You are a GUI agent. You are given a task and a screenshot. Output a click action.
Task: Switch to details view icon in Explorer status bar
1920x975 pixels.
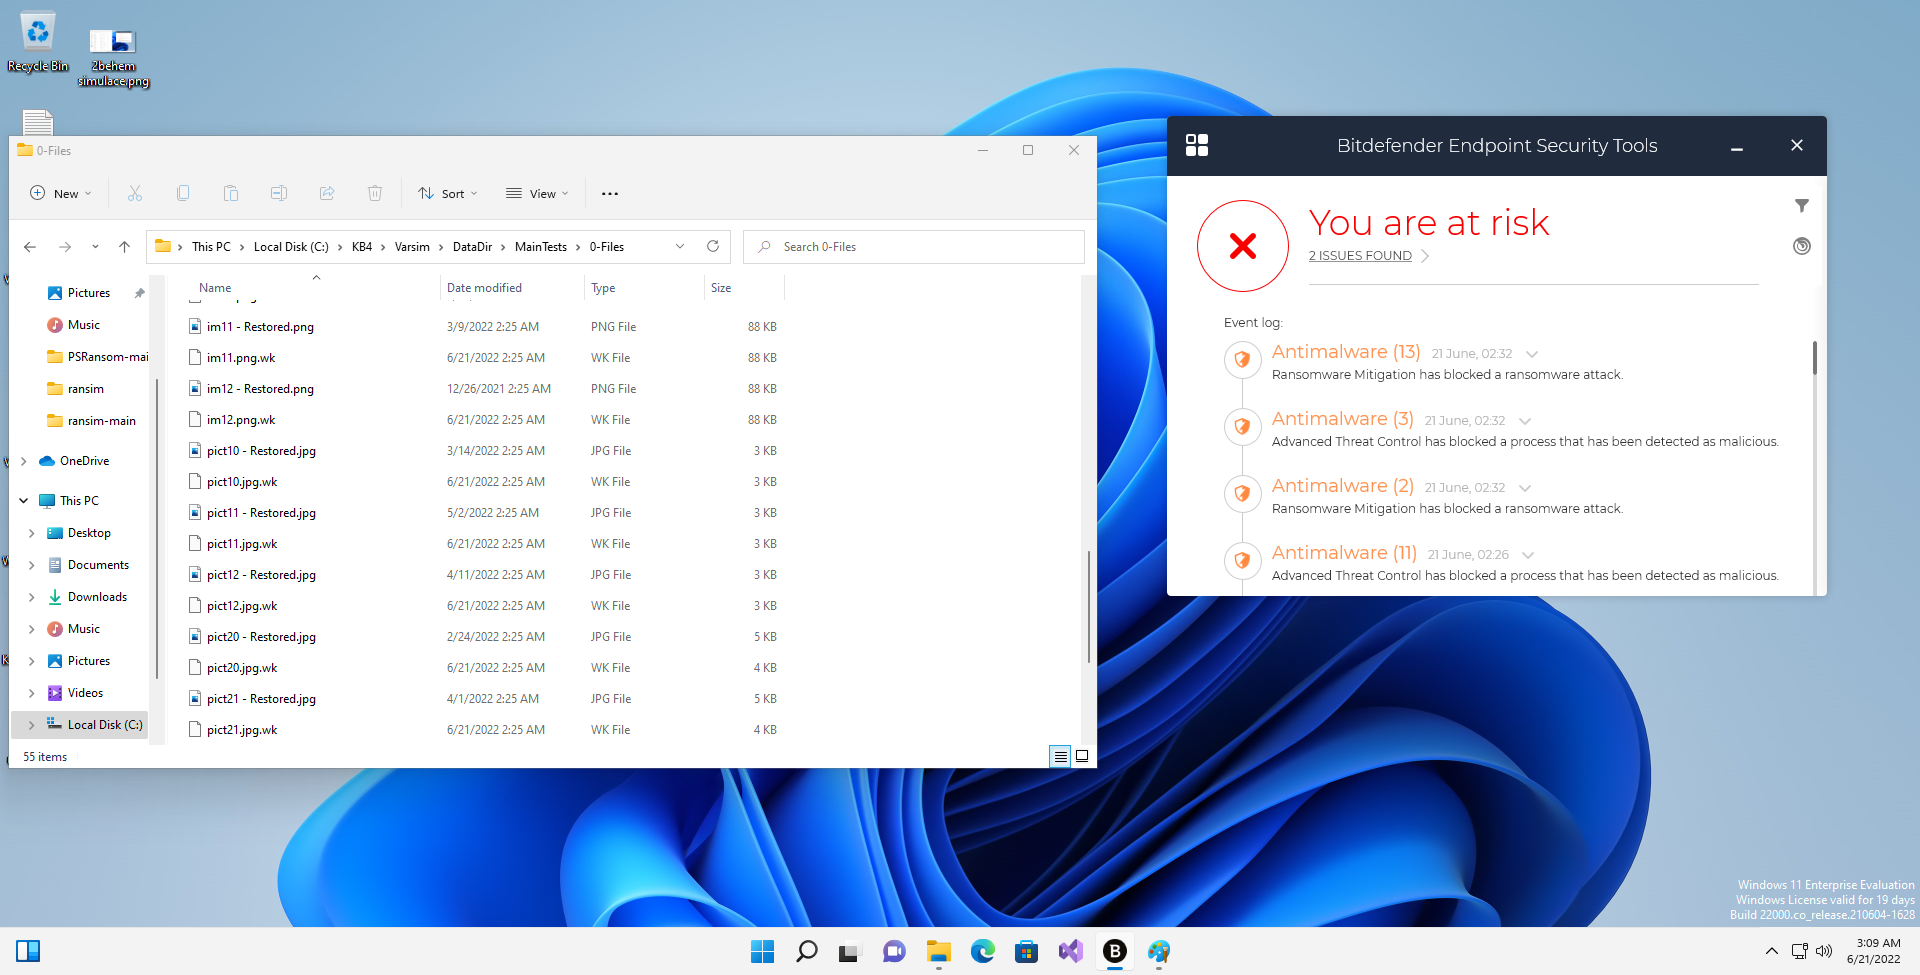click(x=1060, y=757)
